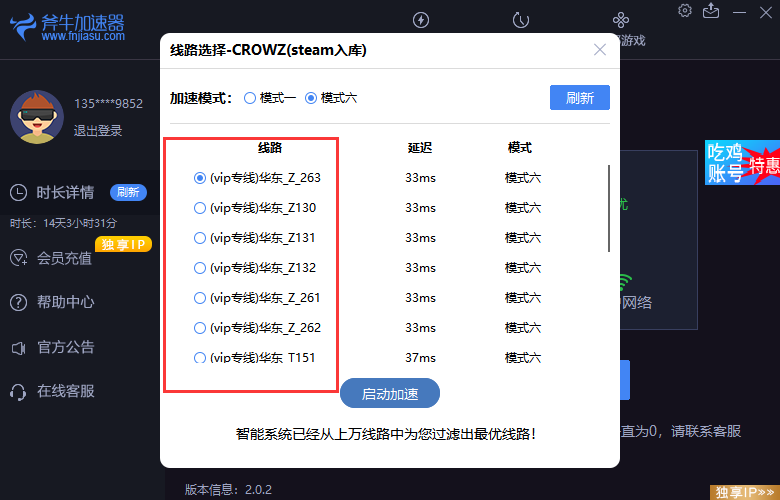Click the question mark icon for 帮助中心
780x500 pixels.
[18, 302]
